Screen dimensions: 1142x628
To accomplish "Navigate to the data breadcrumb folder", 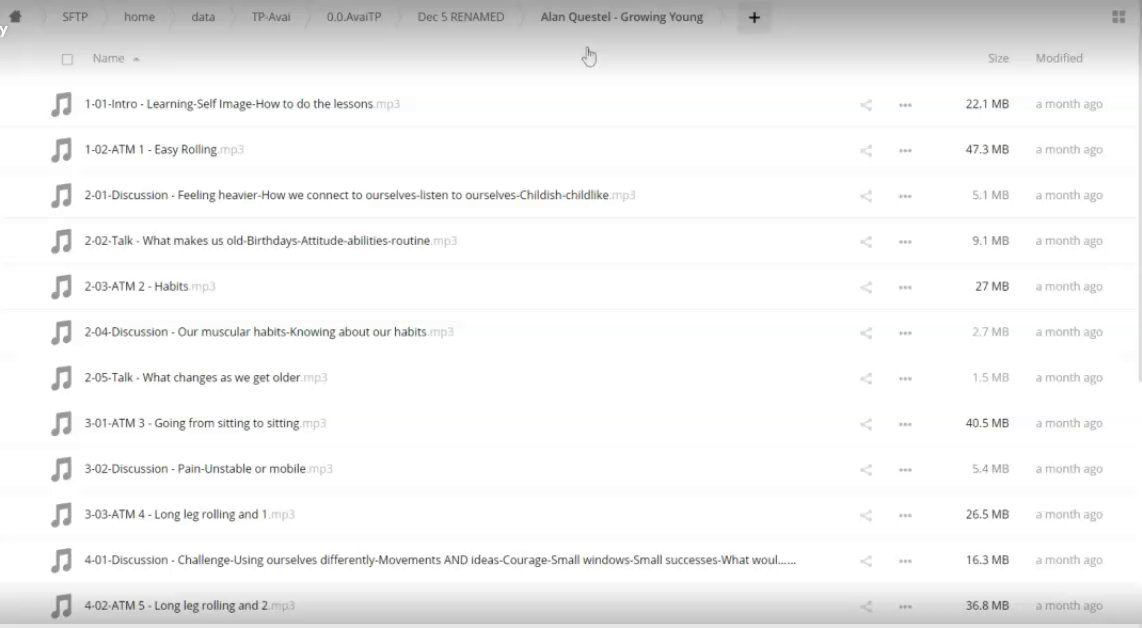I will [x=203, y=17].
